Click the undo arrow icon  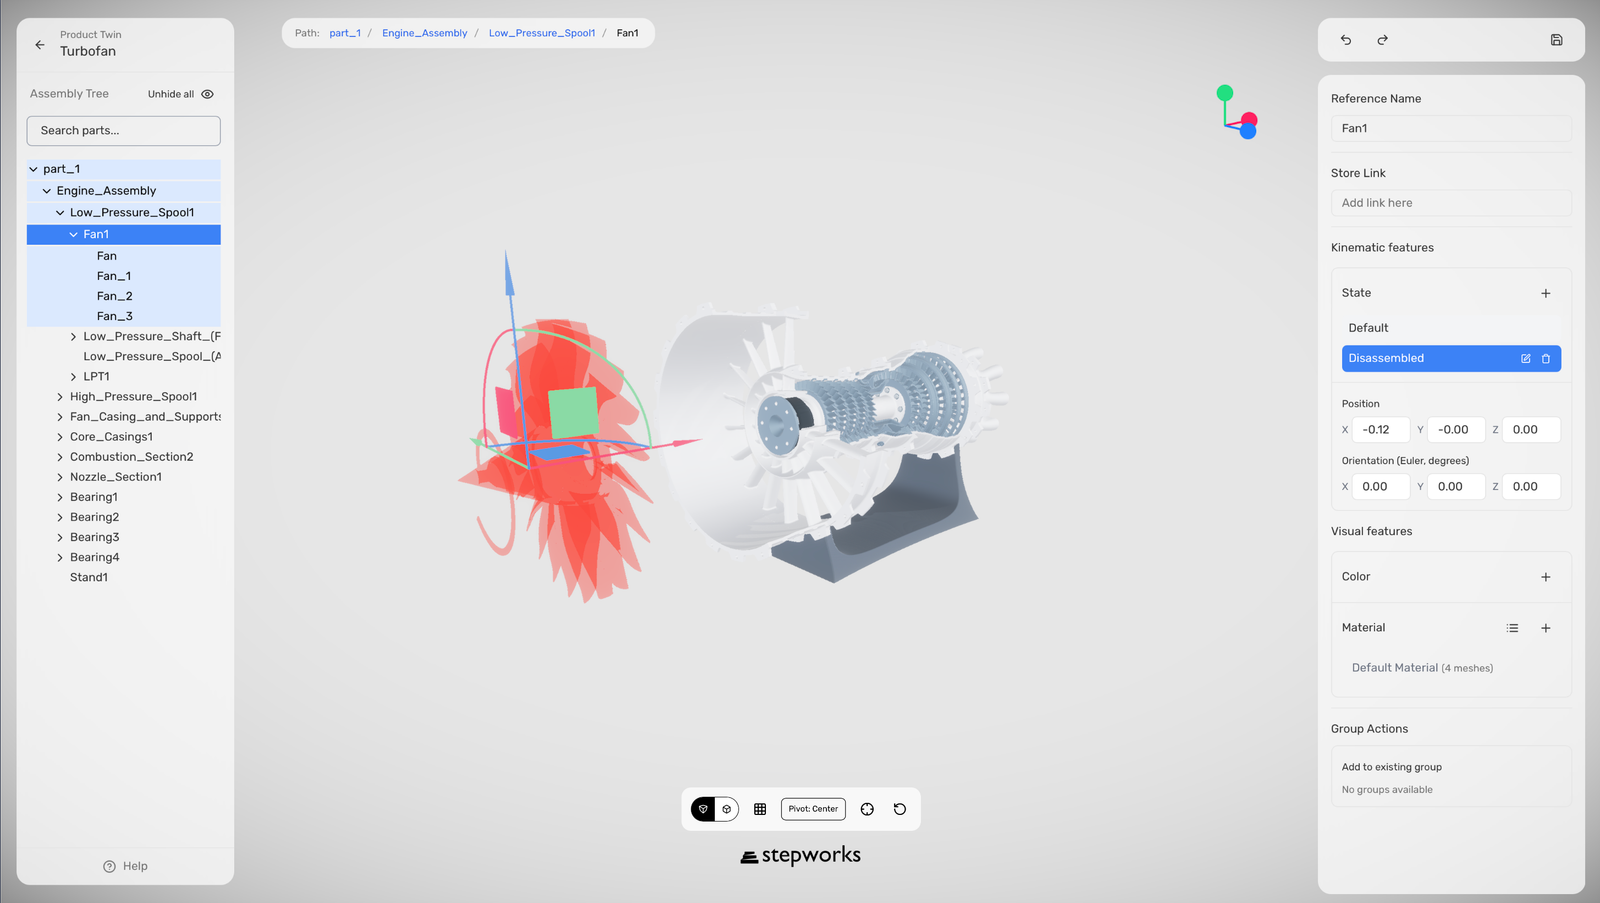(x=1346, y=40)
